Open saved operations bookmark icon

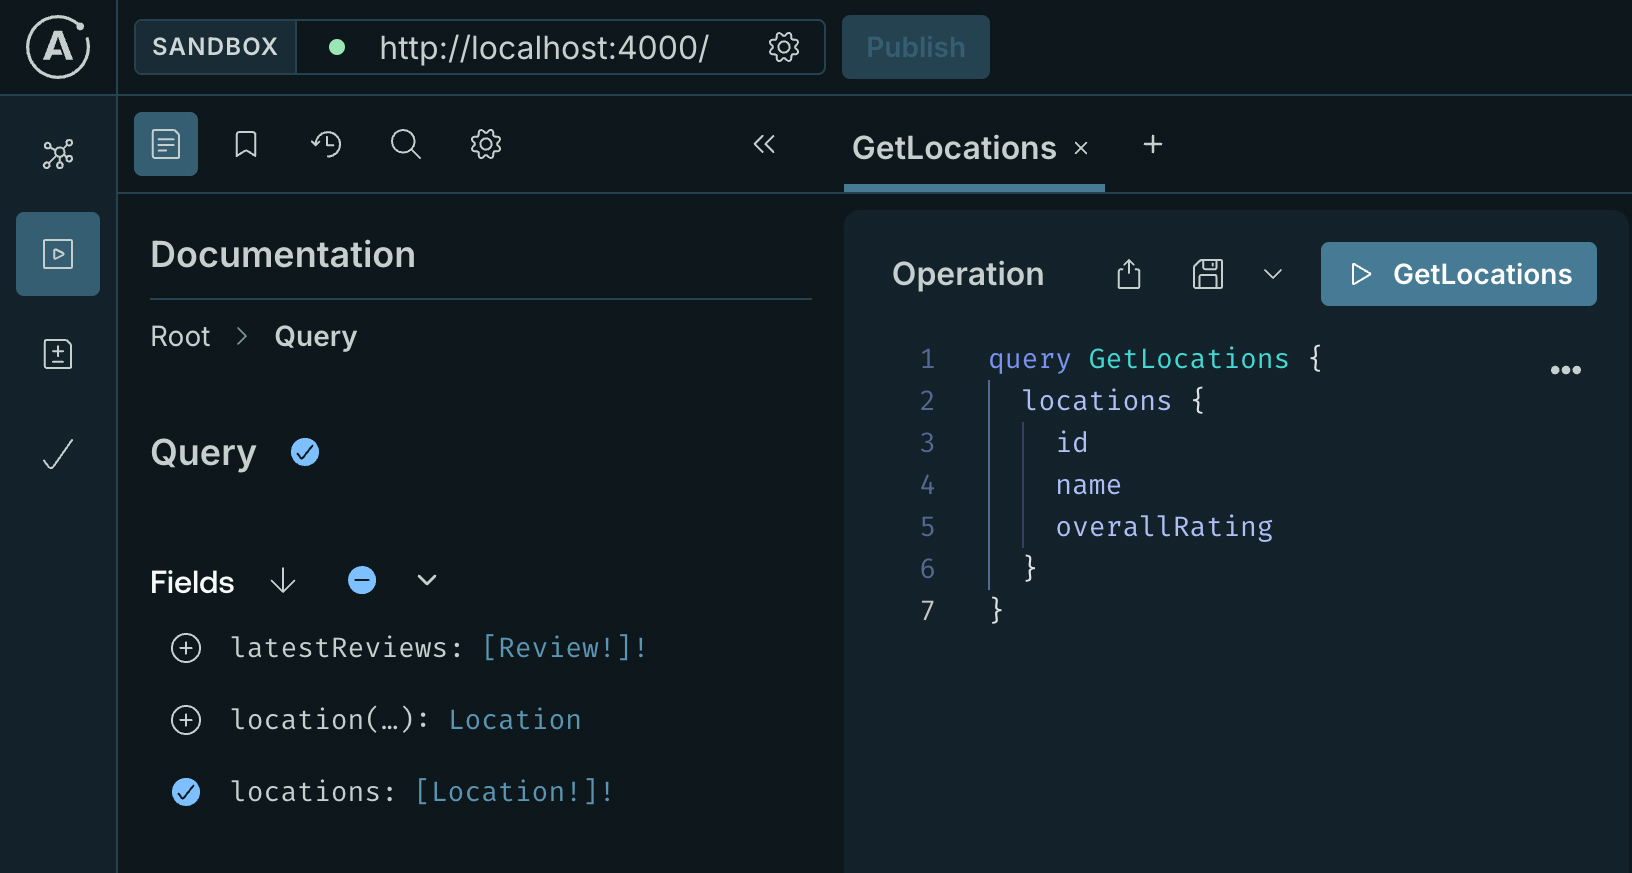tap(246, 144)
